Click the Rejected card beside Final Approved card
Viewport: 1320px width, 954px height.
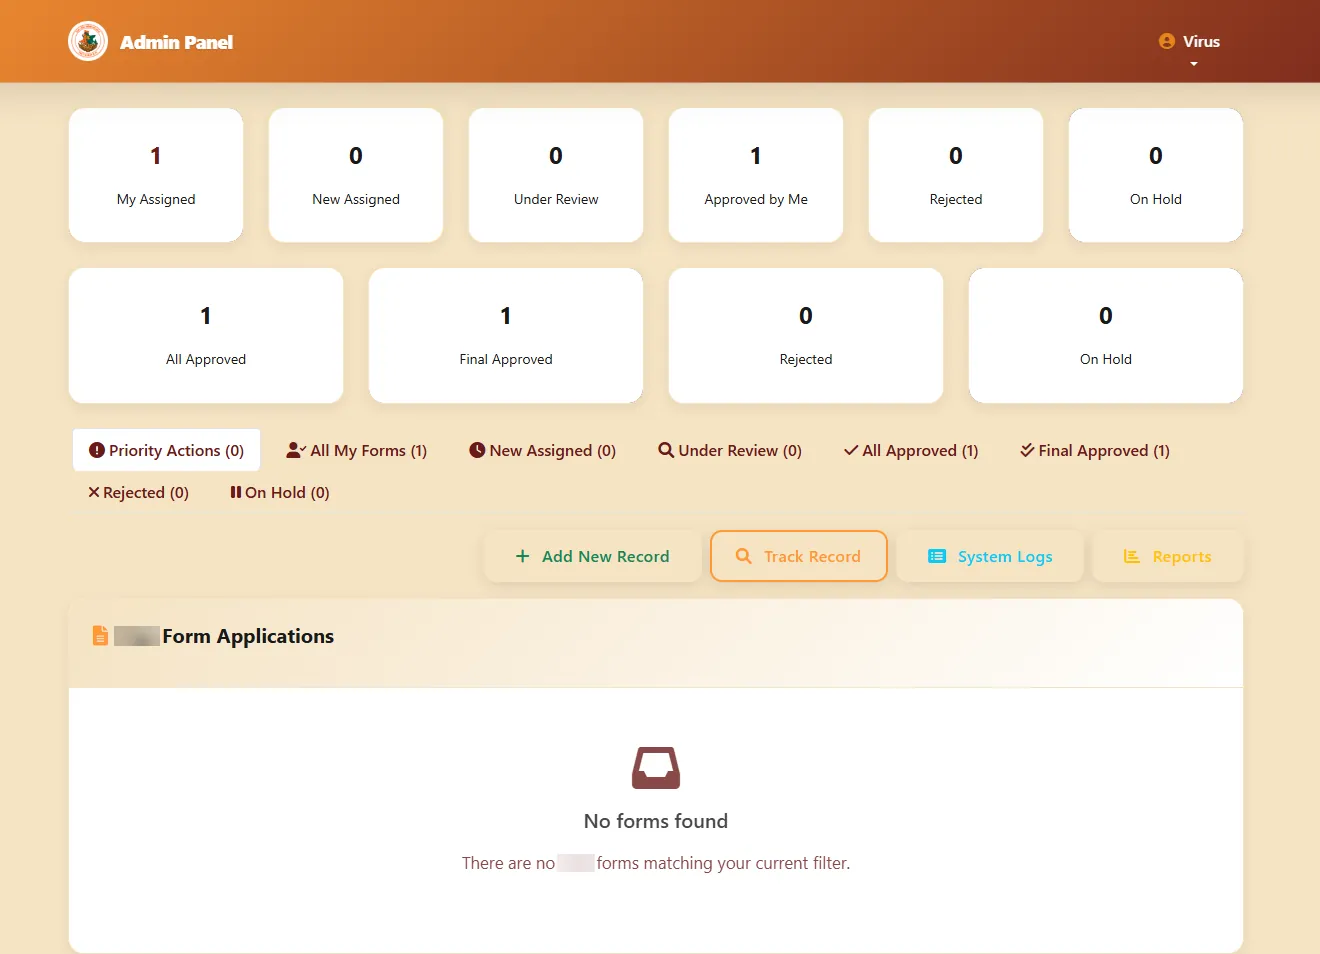click(x=806, y=336)
